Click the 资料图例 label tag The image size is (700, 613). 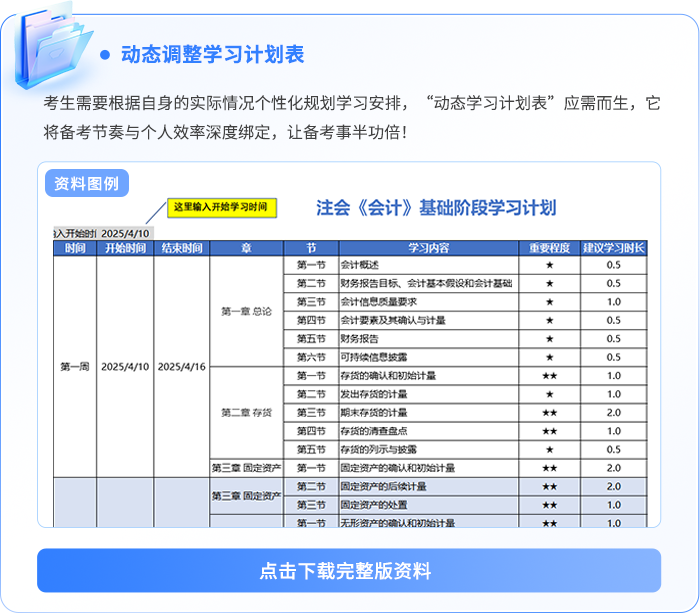[87, 183]
